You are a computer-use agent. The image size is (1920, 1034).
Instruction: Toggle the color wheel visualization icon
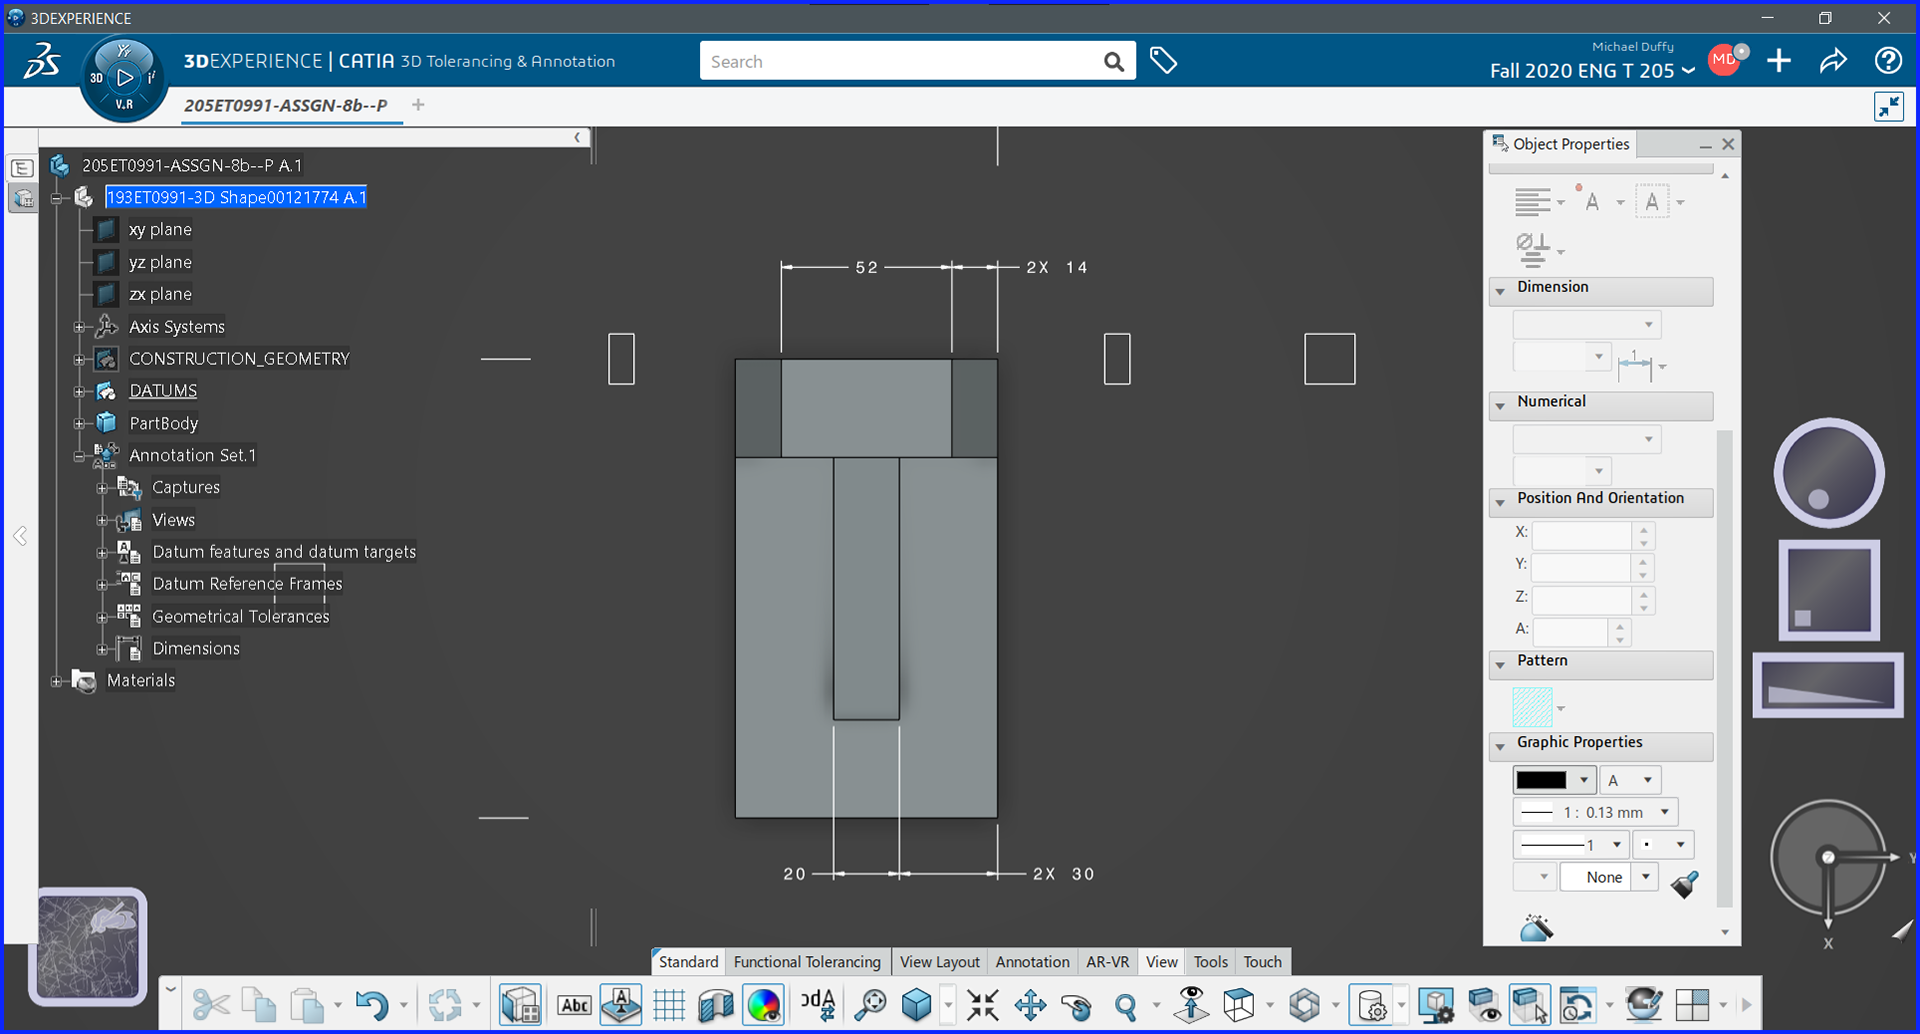[x=764, y=1005]
